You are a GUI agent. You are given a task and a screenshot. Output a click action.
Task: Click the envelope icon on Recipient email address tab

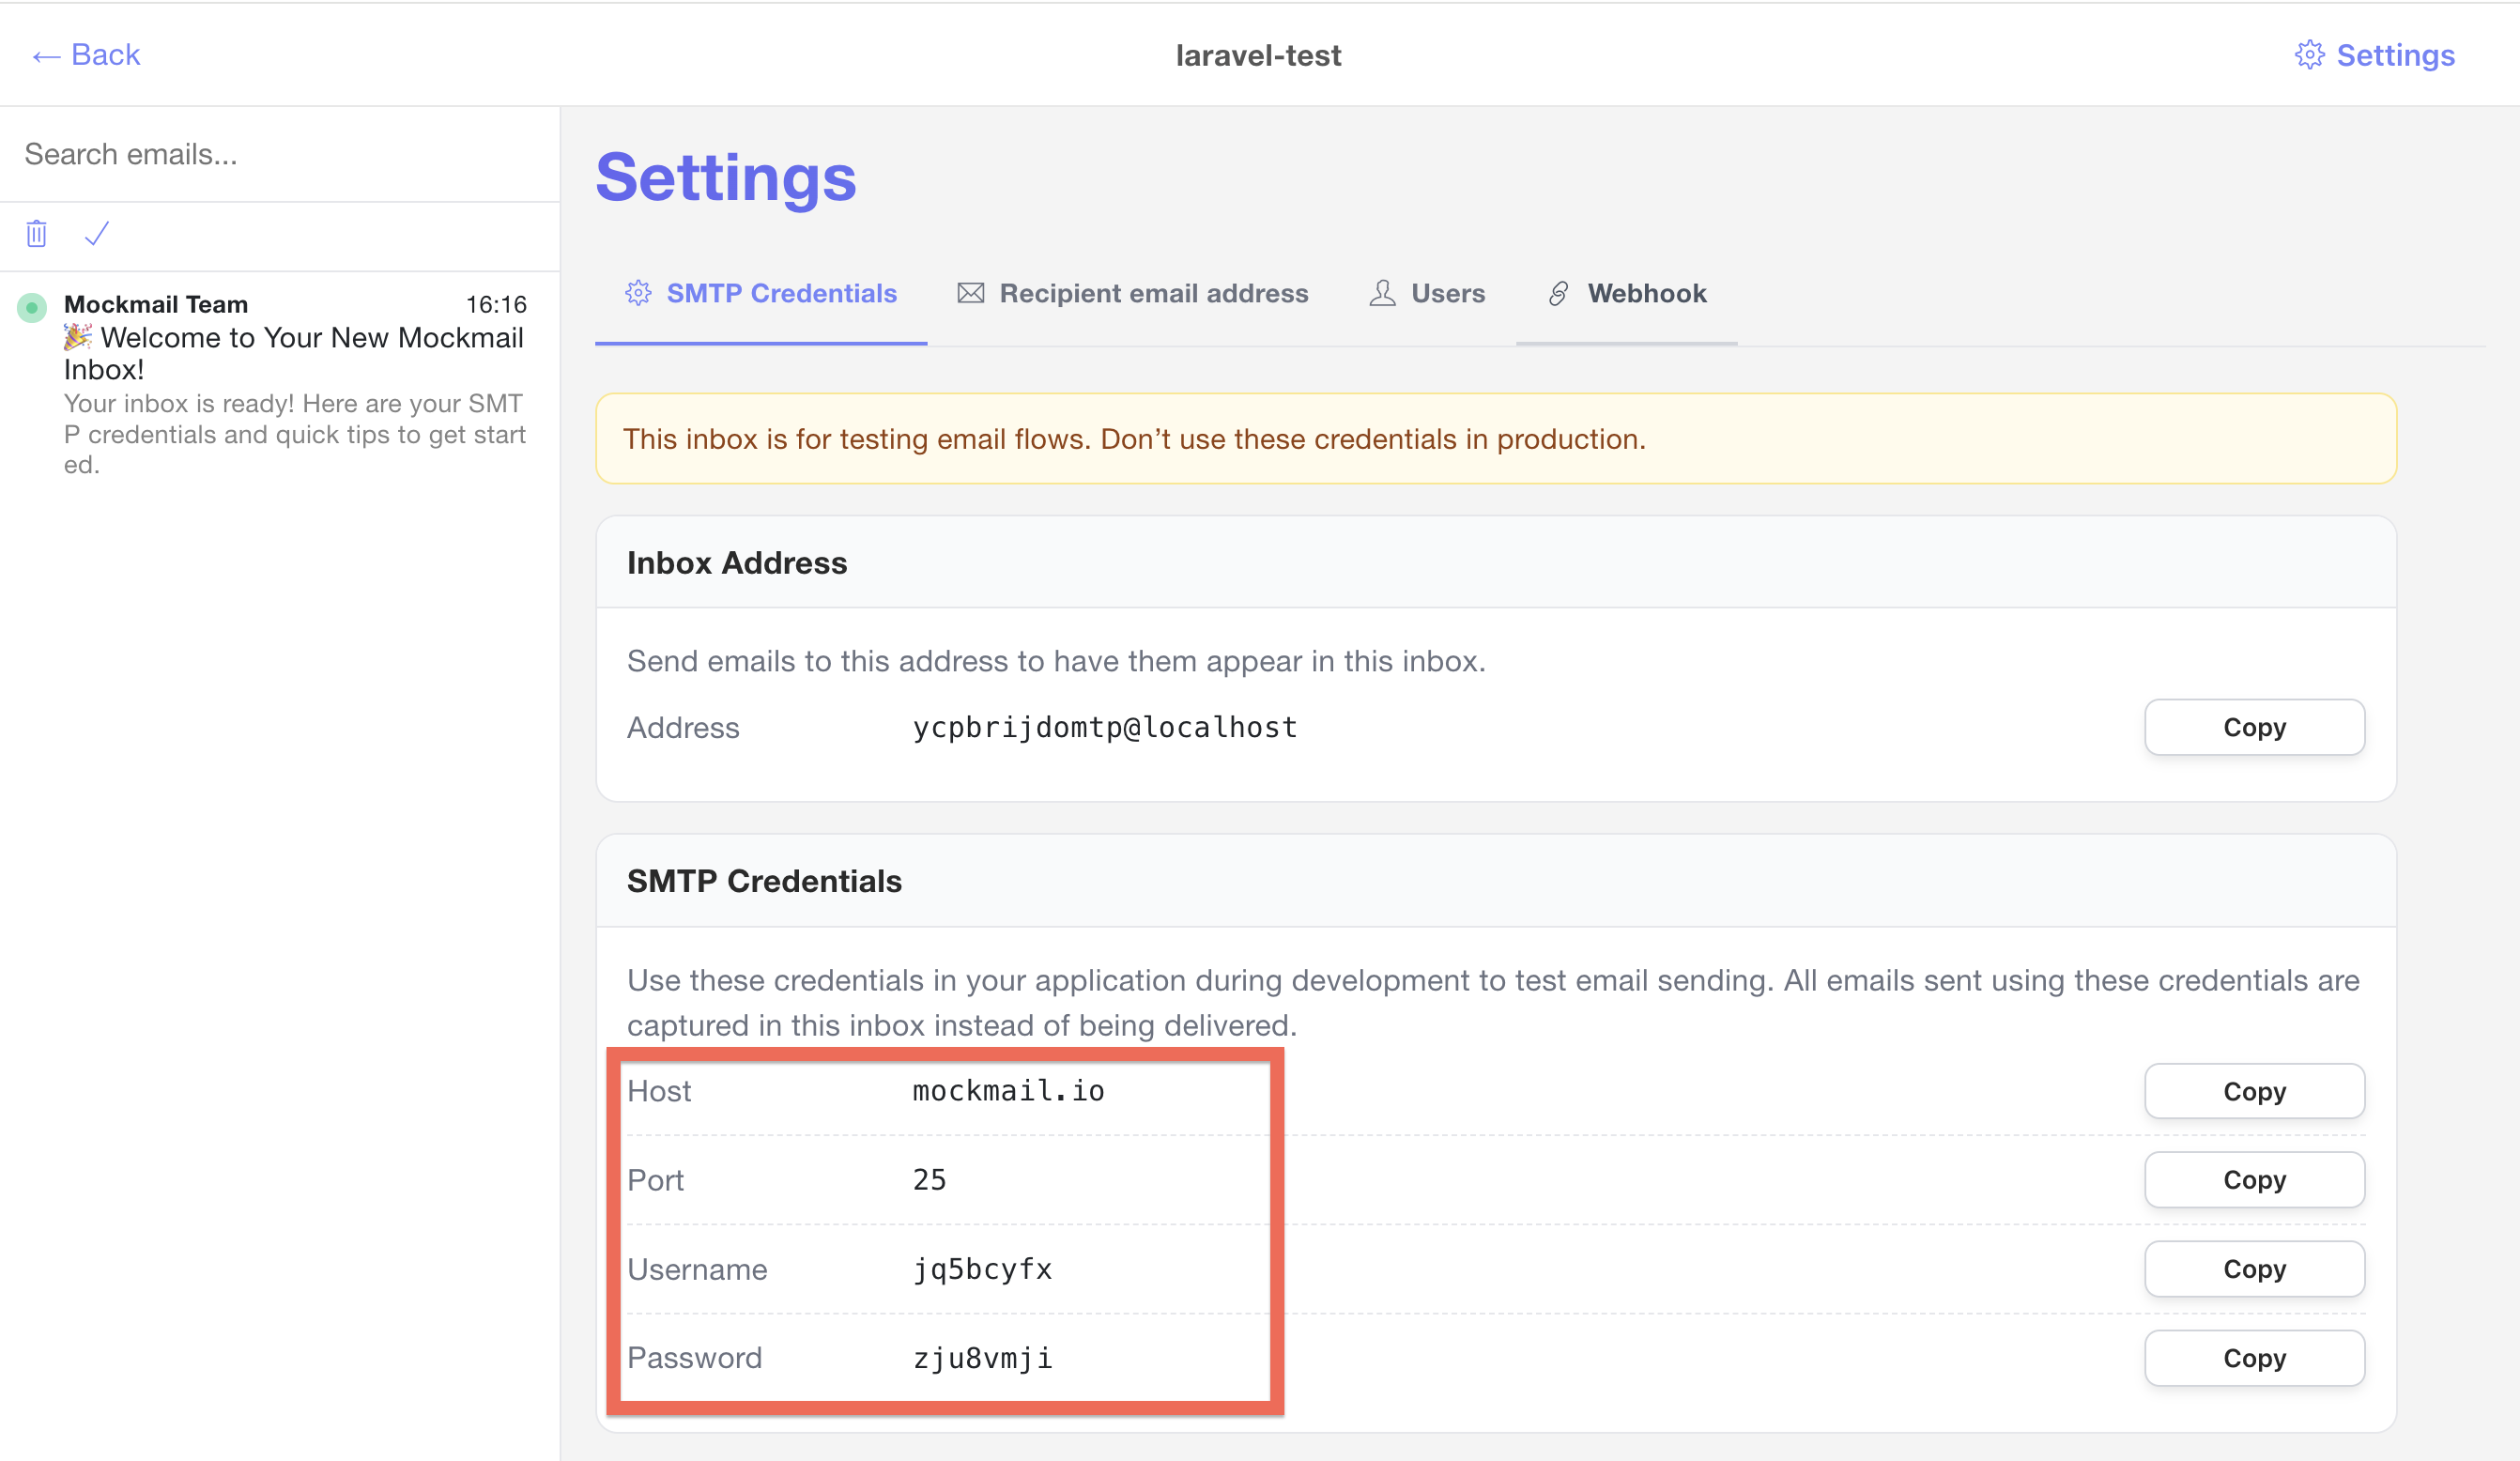pyautogui.click(x=971, y=293)
